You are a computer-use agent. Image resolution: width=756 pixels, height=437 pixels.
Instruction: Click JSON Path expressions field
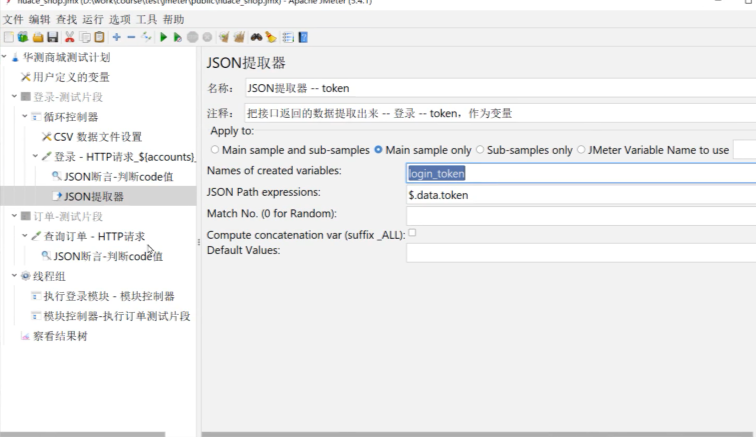click(x=581, y=195)
